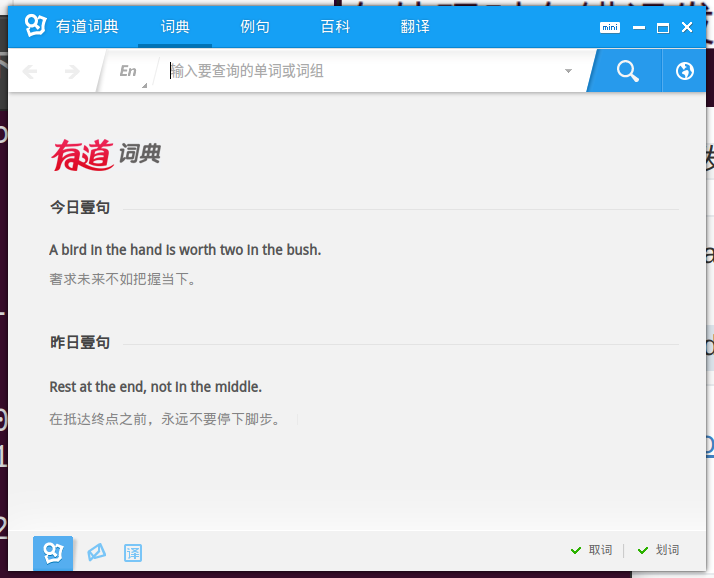Toggle the 取词 checkbox
This screenshot has width=714, height=578.
pos(591,550)
